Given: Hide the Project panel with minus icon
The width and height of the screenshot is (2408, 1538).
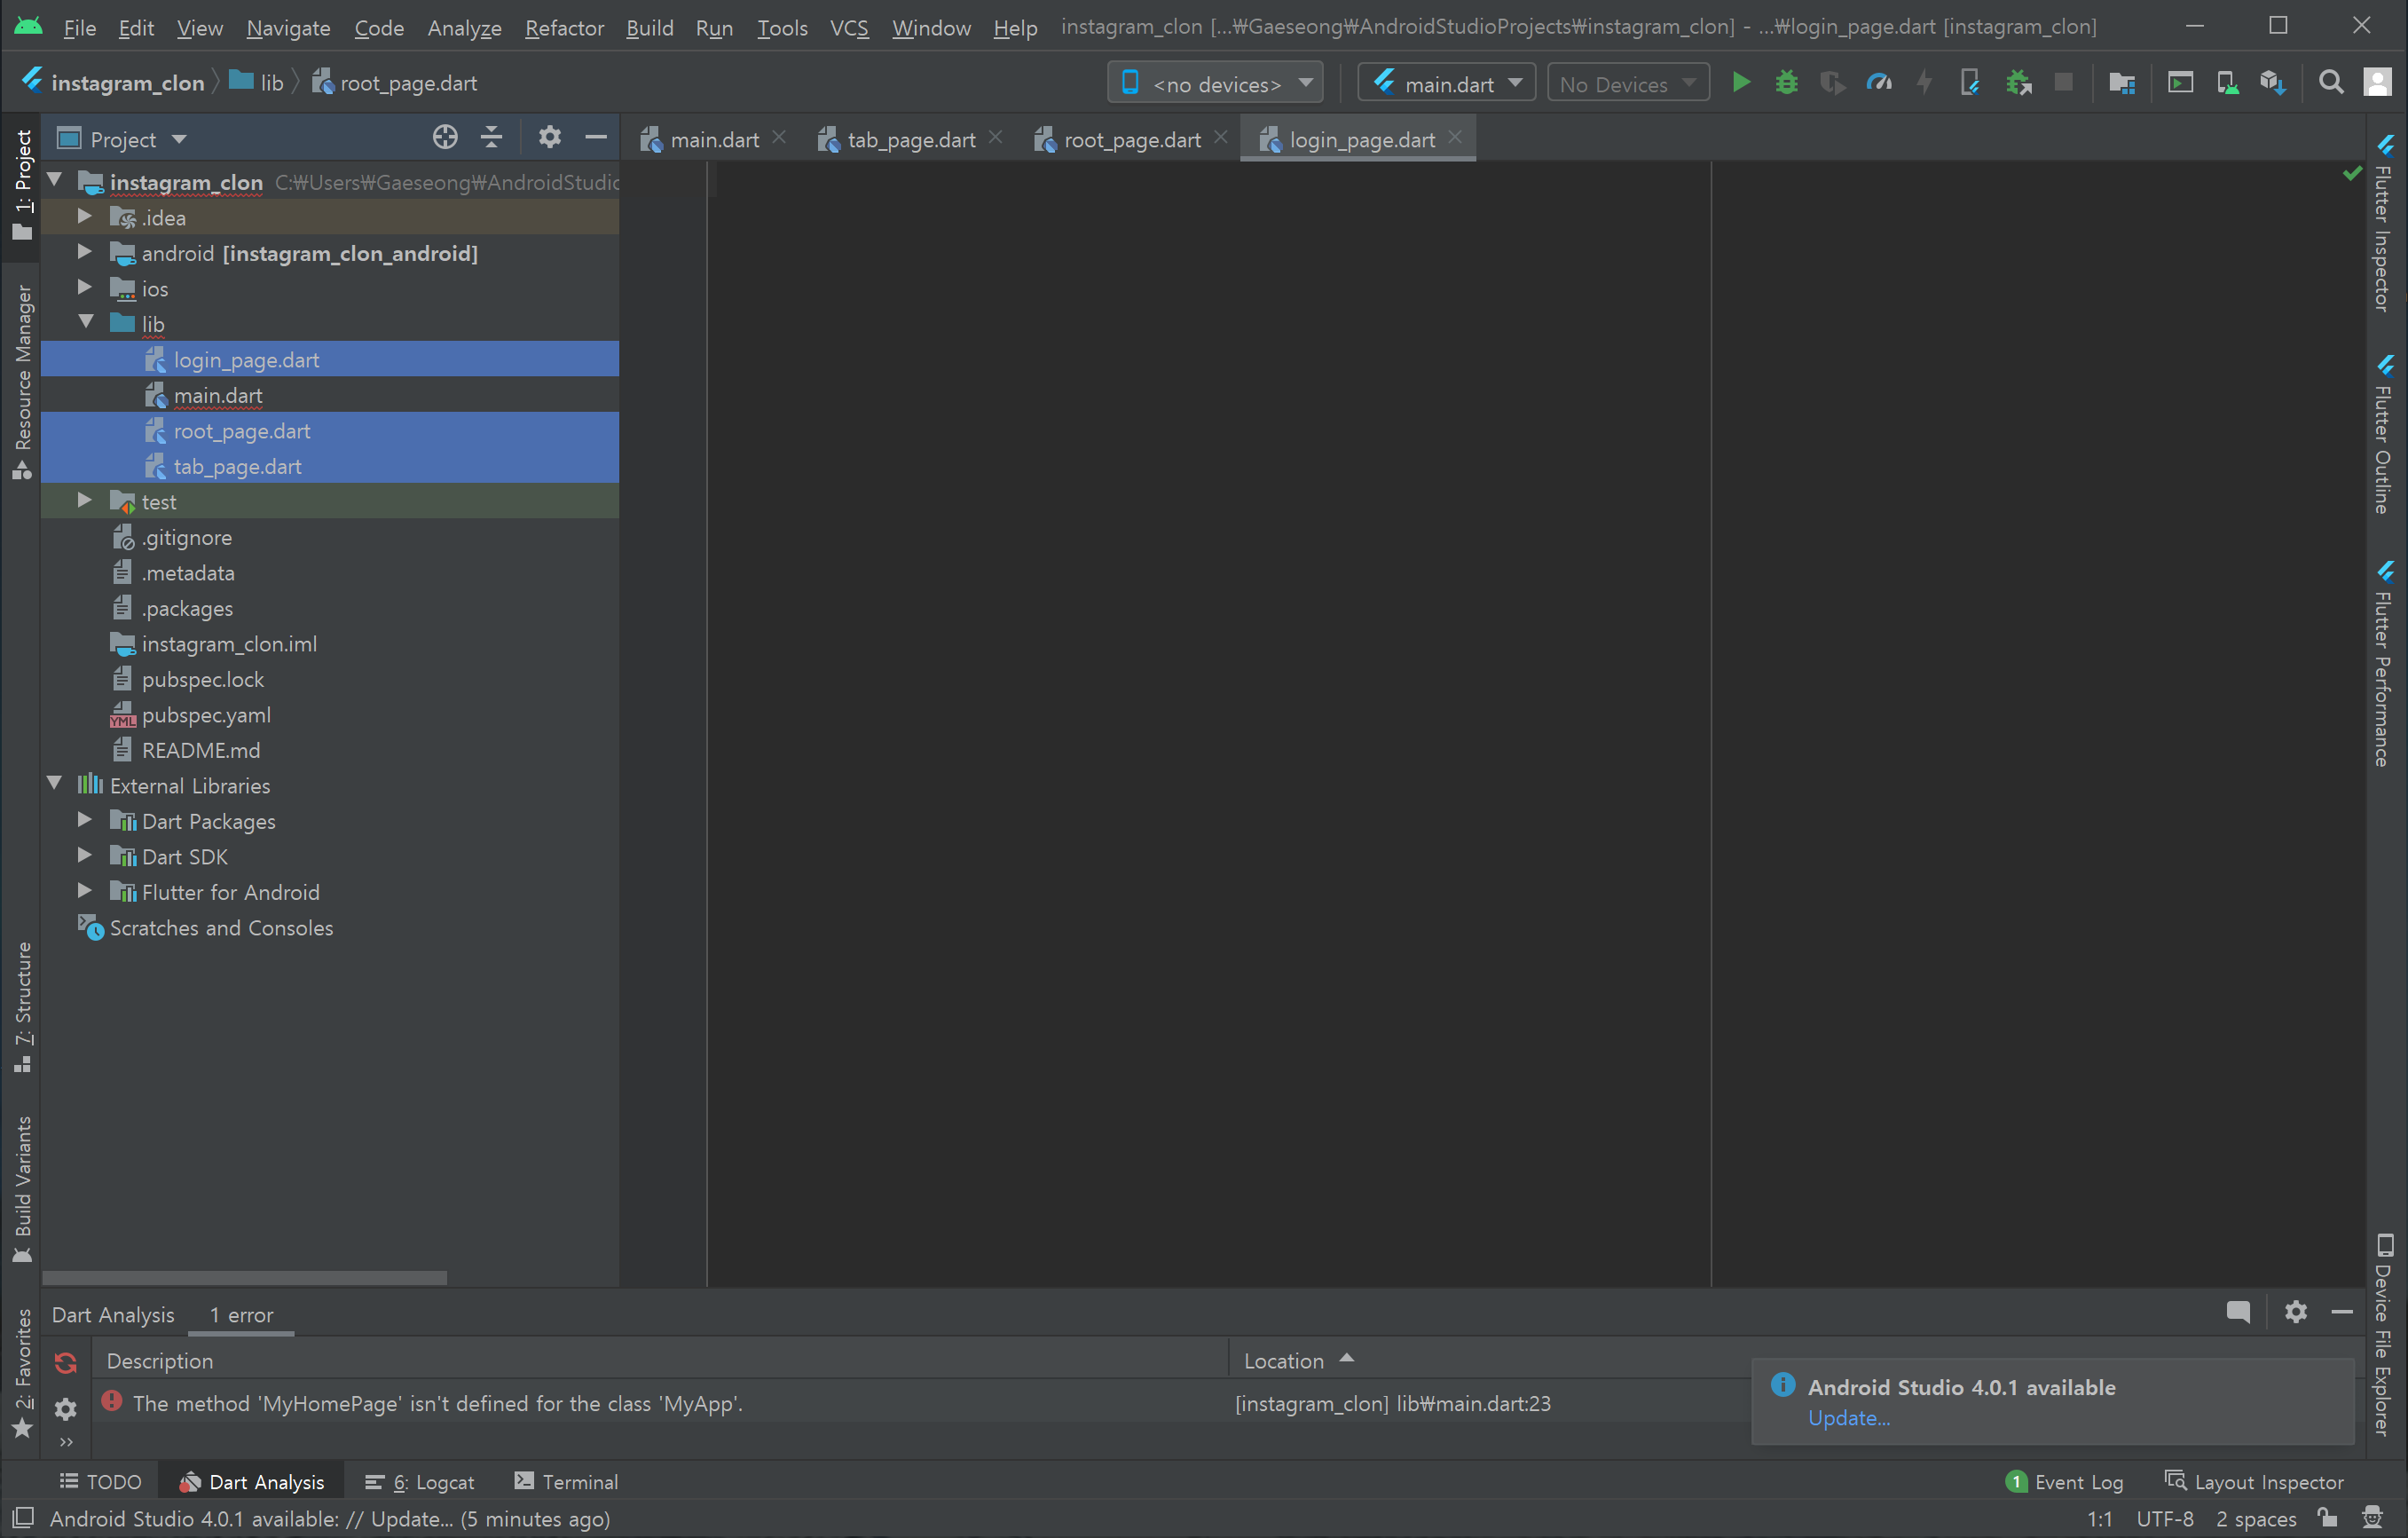Looking at the screenshot, I should (x=596, y=138).
